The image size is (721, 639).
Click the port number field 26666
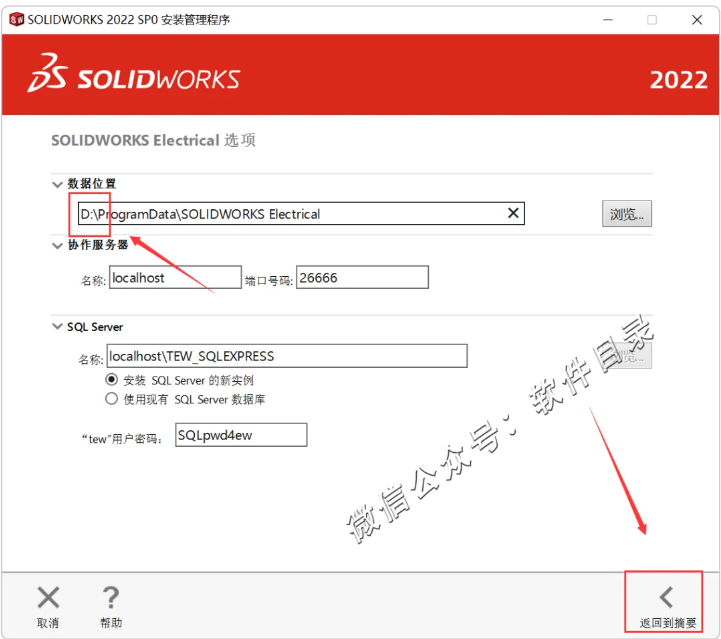coord(362,277)
